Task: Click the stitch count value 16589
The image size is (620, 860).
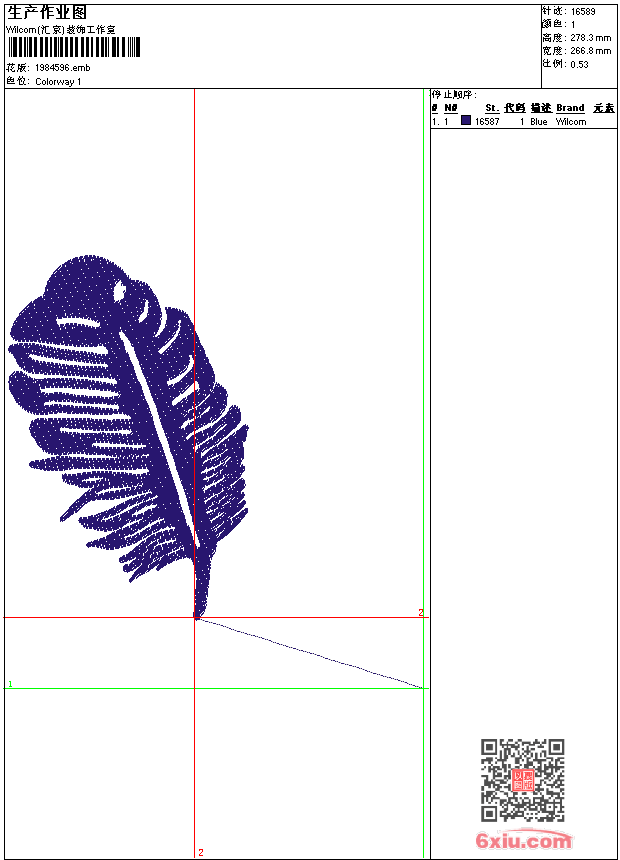Action: [x=583, y=12]
